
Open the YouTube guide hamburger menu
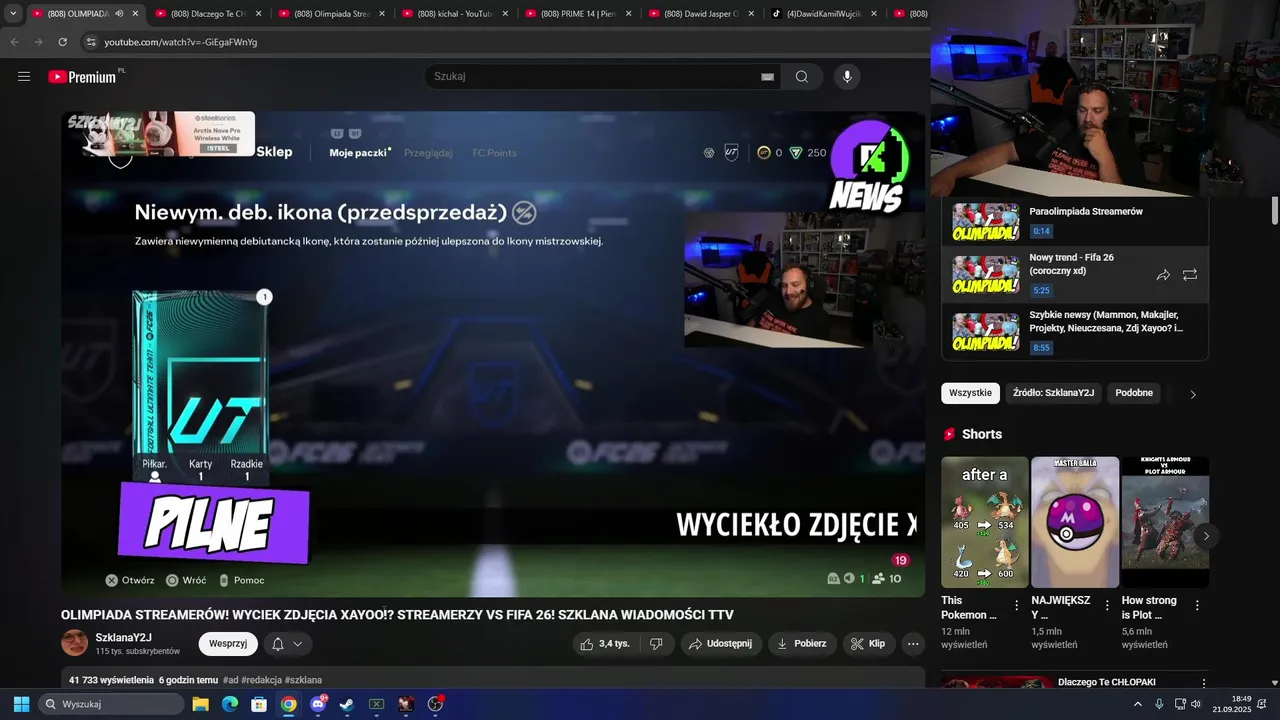(24, 76)
